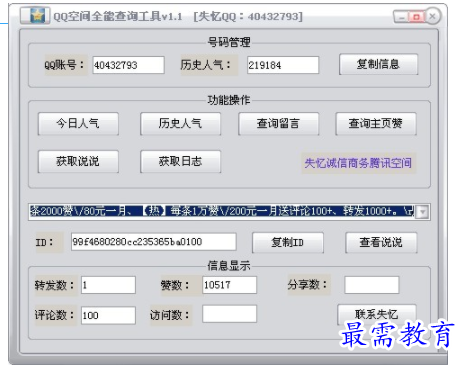The image size is (463, 366).
Task: Minimize the window with the title bar button
Action: coord(402,17)
